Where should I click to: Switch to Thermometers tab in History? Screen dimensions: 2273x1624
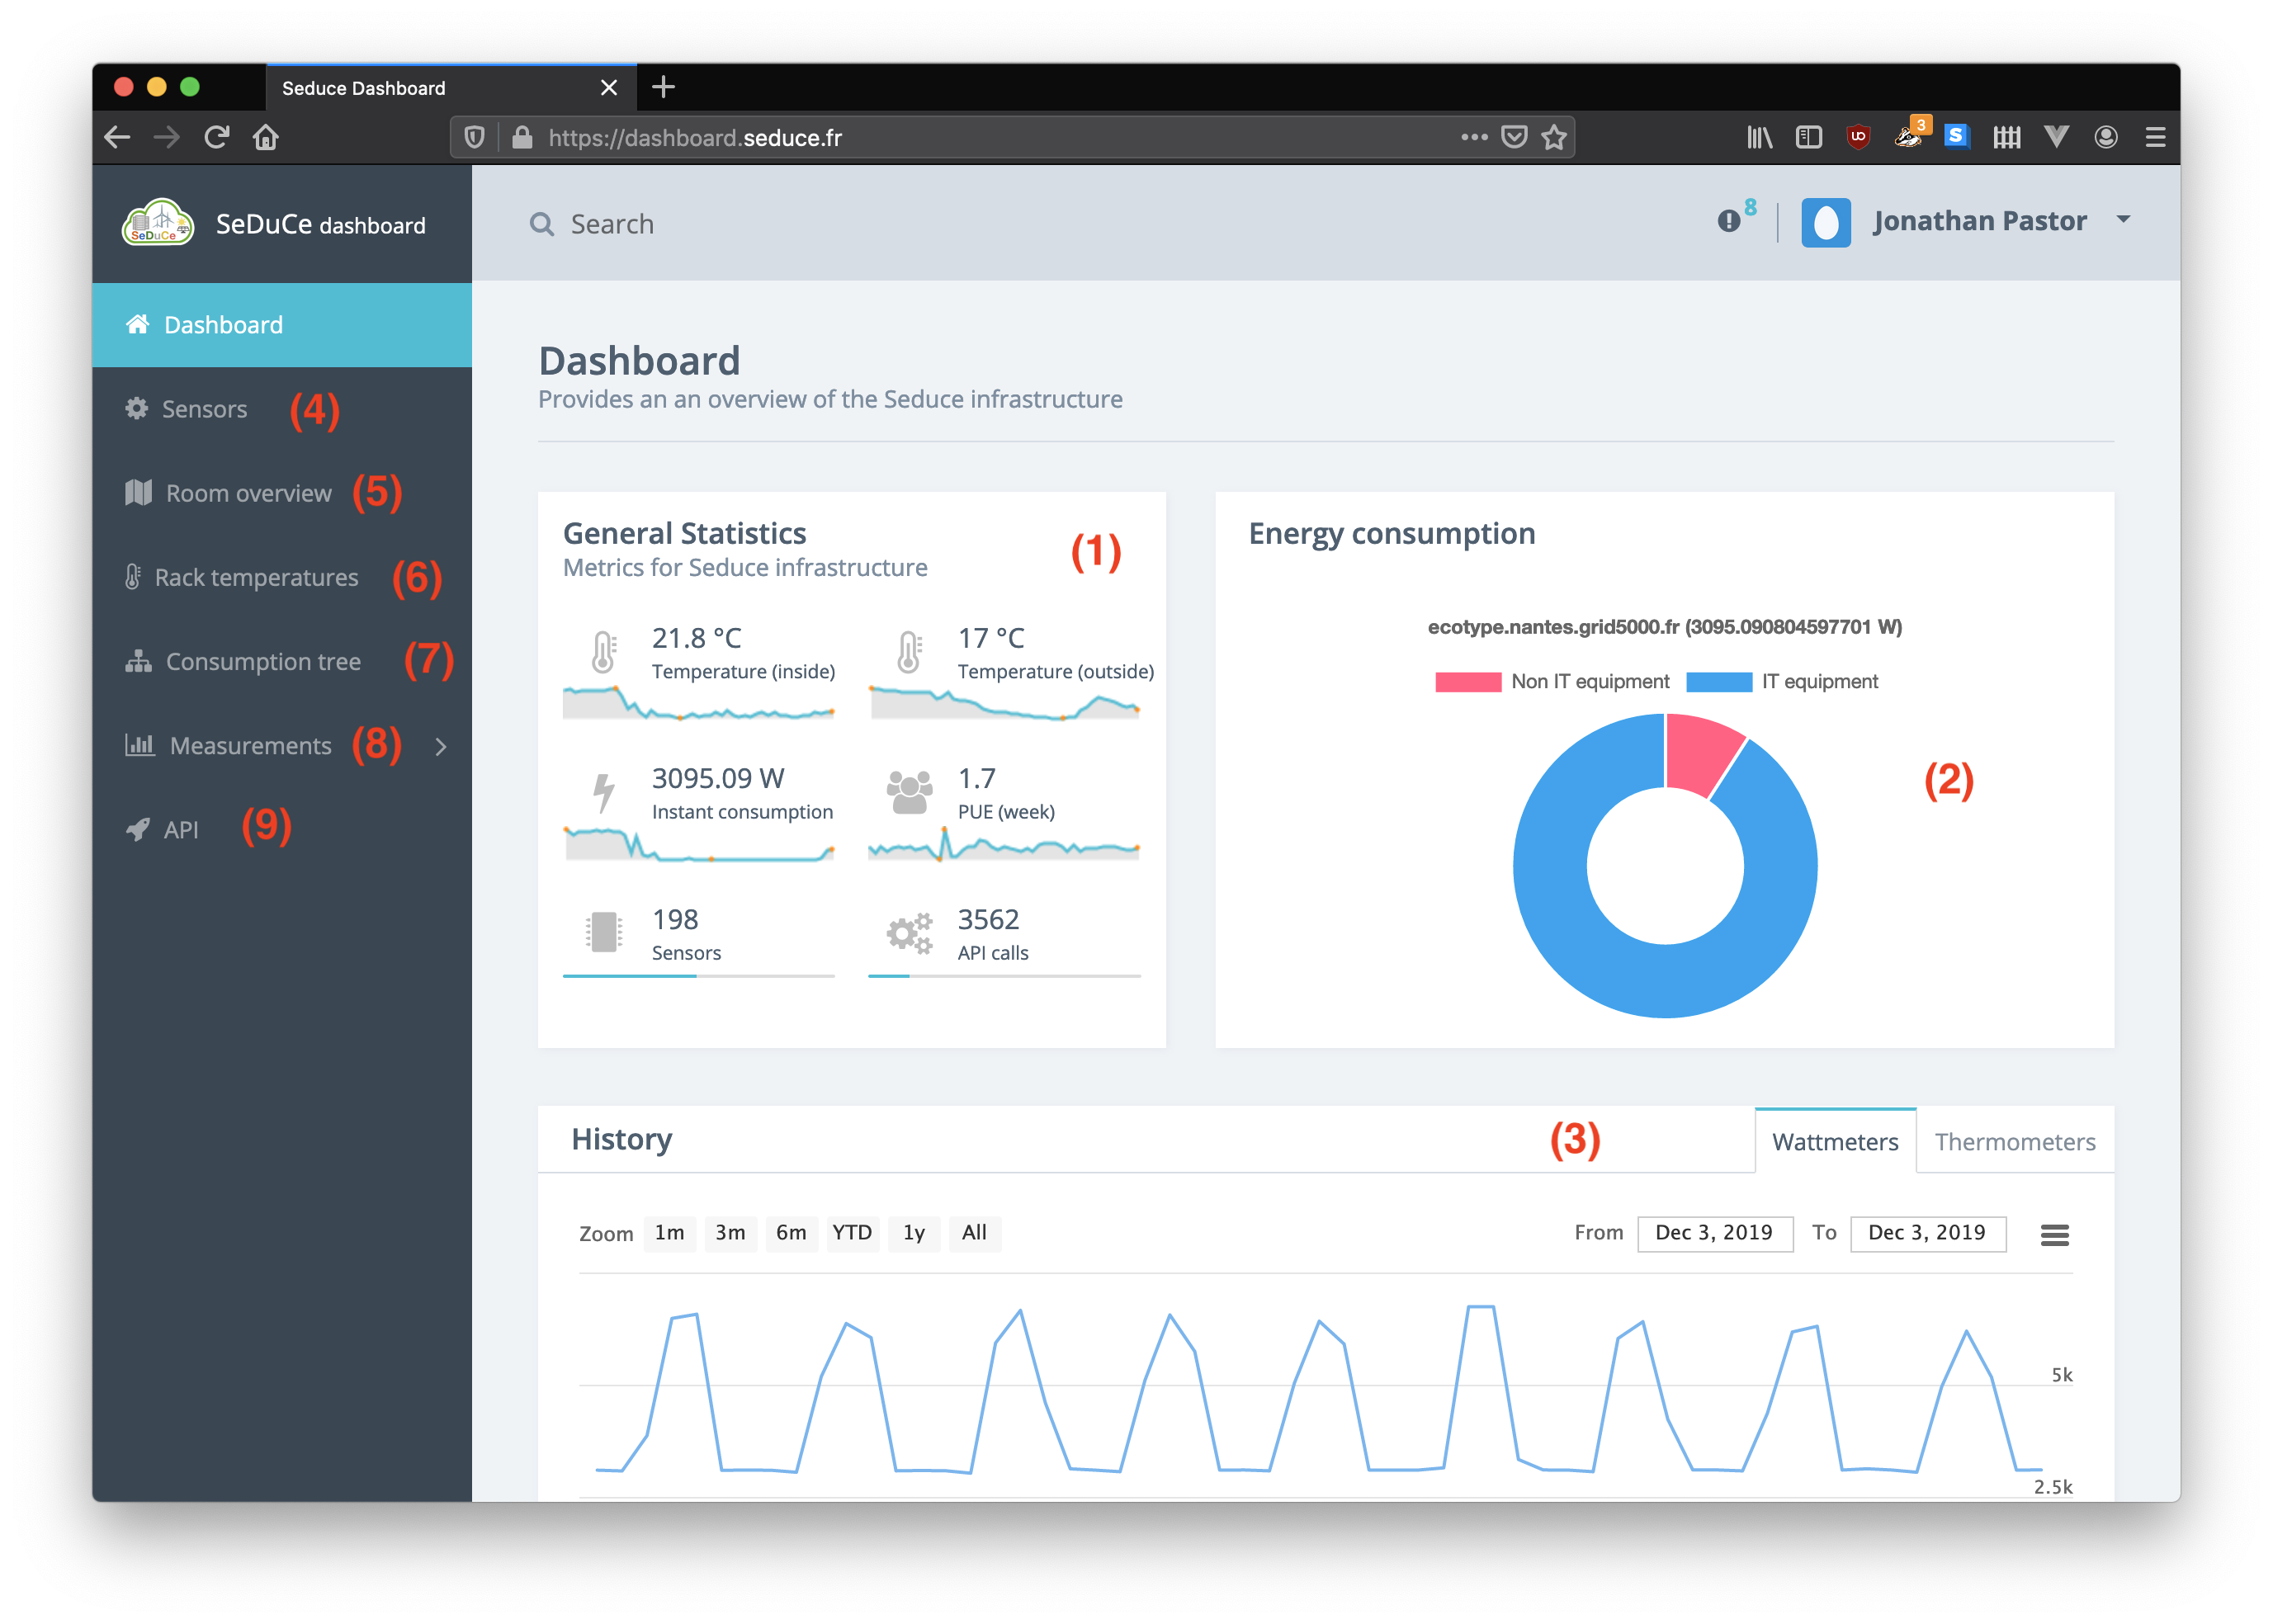tap(2018, 1142)
